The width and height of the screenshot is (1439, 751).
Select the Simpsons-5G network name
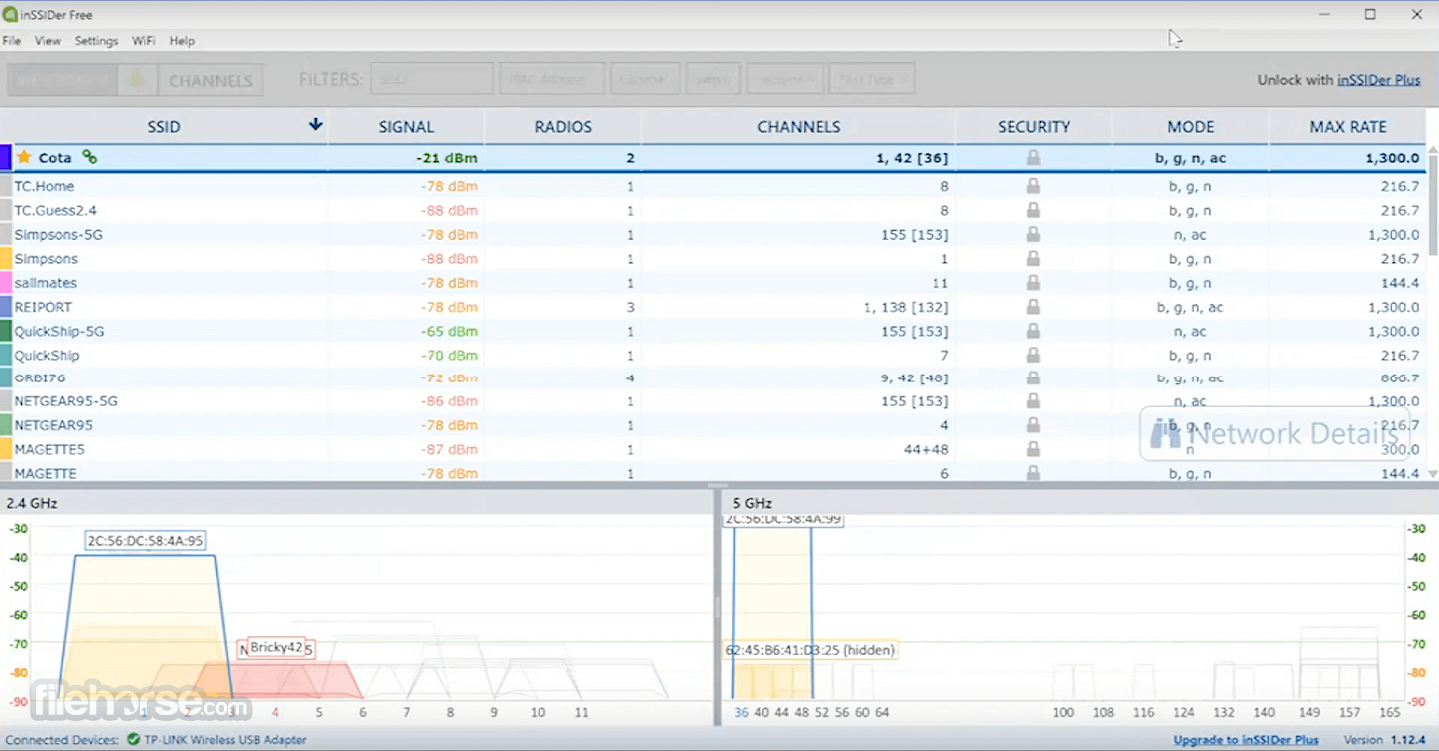point(58,234)
